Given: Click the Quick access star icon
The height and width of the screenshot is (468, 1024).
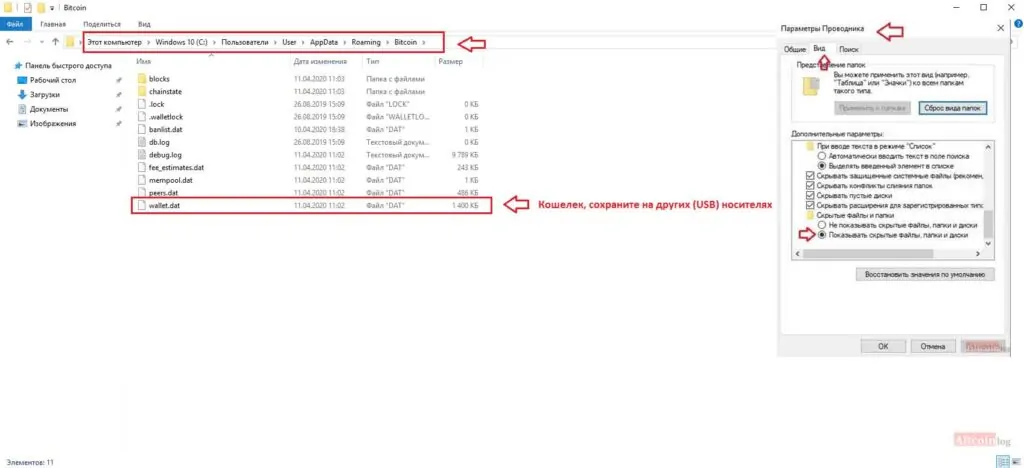Looking at the screenshot, I should click(x=18, y=66).
